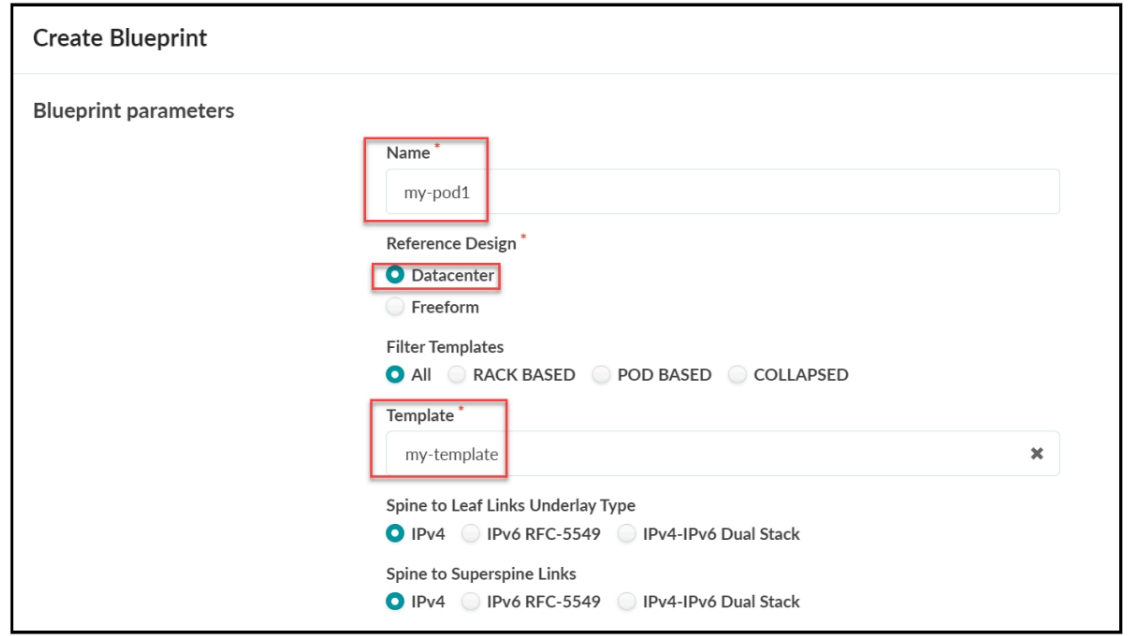Choose the All templates filter

[395, 375]
